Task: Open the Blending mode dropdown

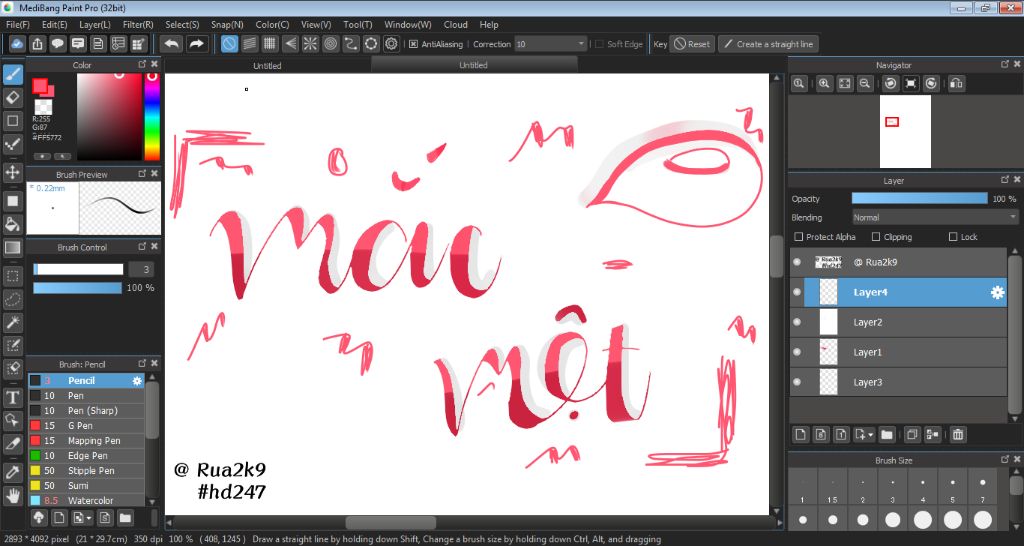Action: pos(935,217)
